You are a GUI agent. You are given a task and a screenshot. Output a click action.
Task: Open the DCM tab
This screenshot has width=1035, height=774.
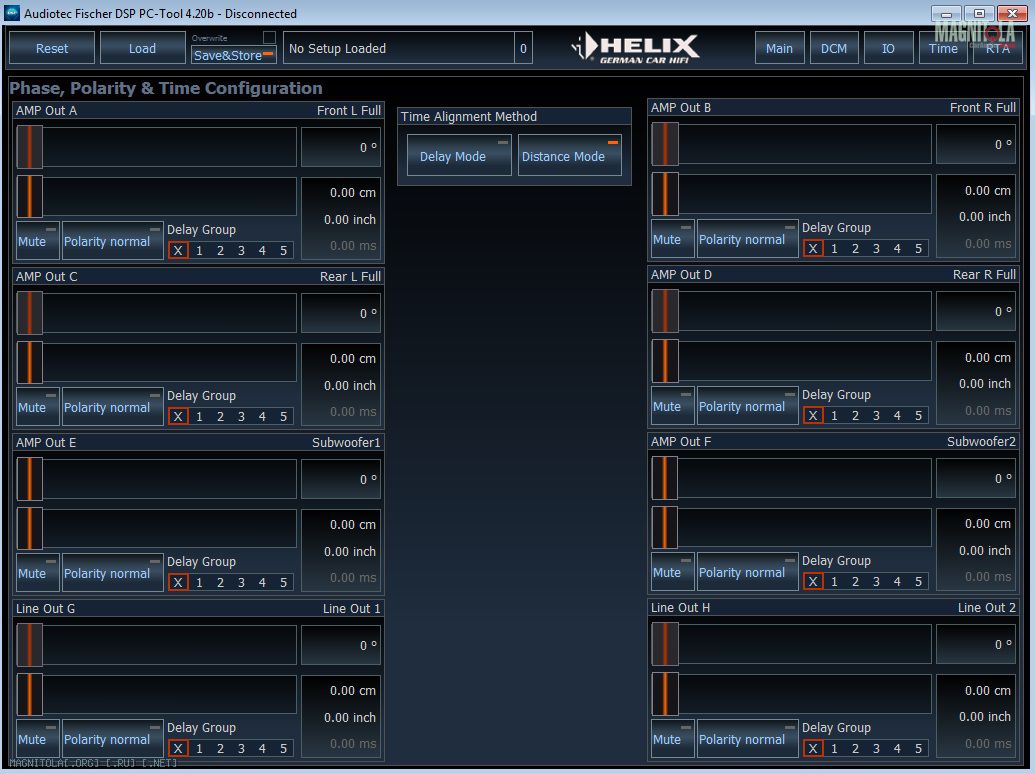coord(833,48)
